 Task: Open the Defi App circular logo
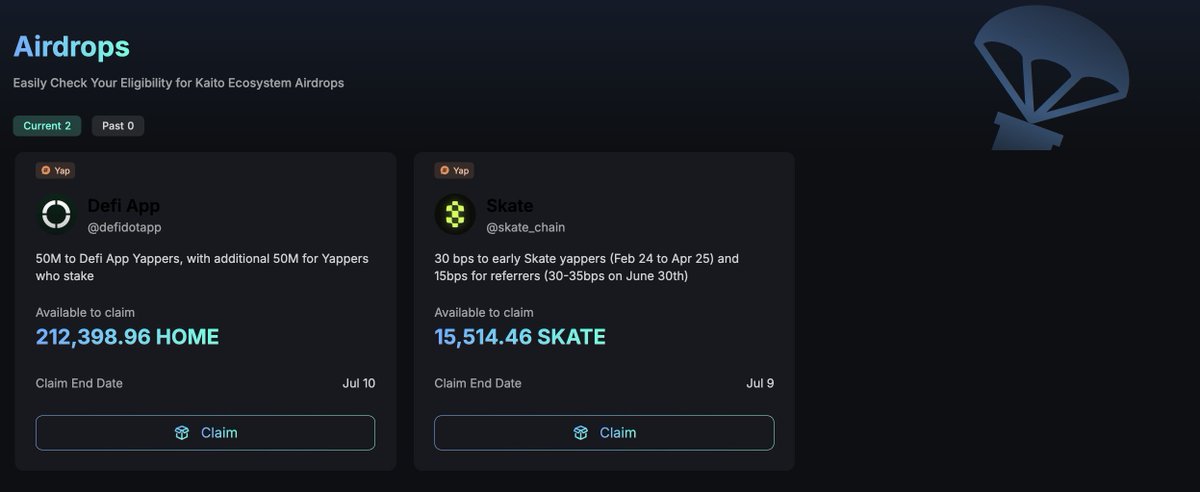pos(56,214)
